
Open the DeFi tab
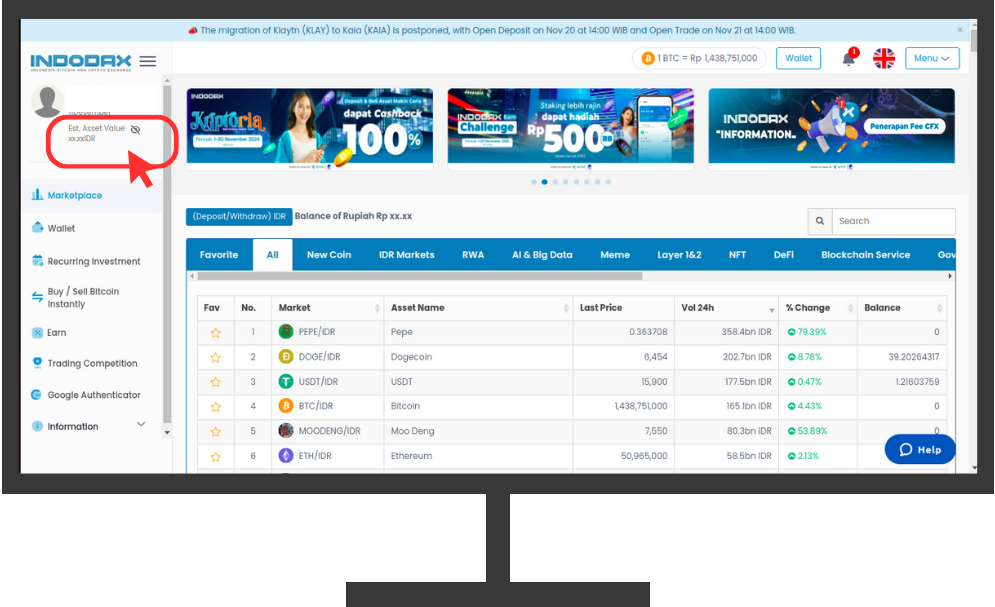[x=784, y=255]
